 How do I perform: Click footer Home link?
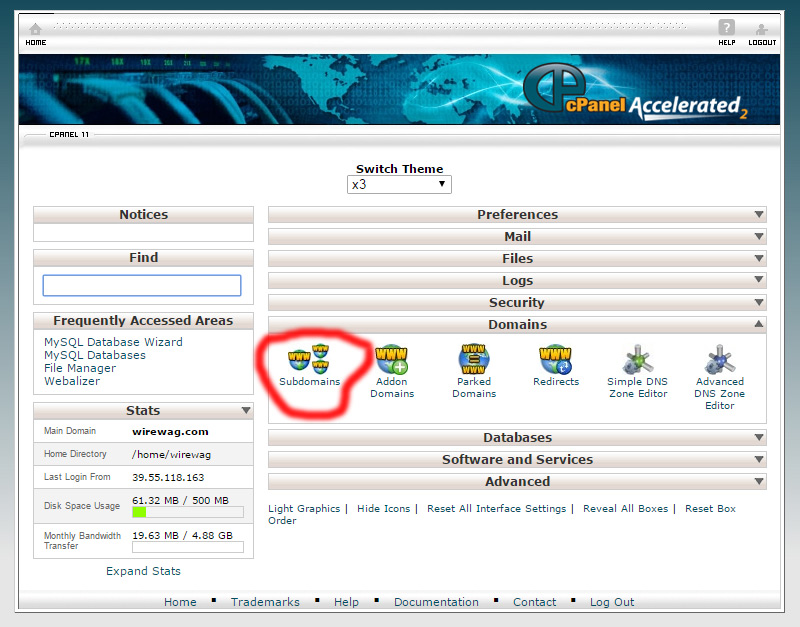[180, 602]
